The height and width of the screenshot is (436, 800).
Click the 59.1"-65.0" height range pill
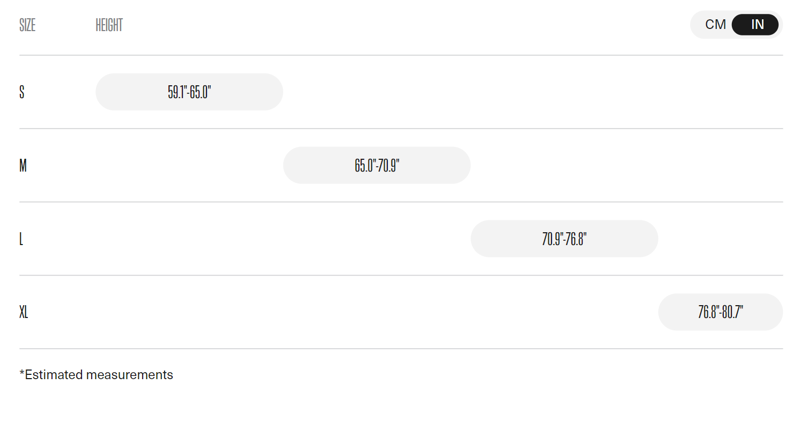click(x=189, y=92)
